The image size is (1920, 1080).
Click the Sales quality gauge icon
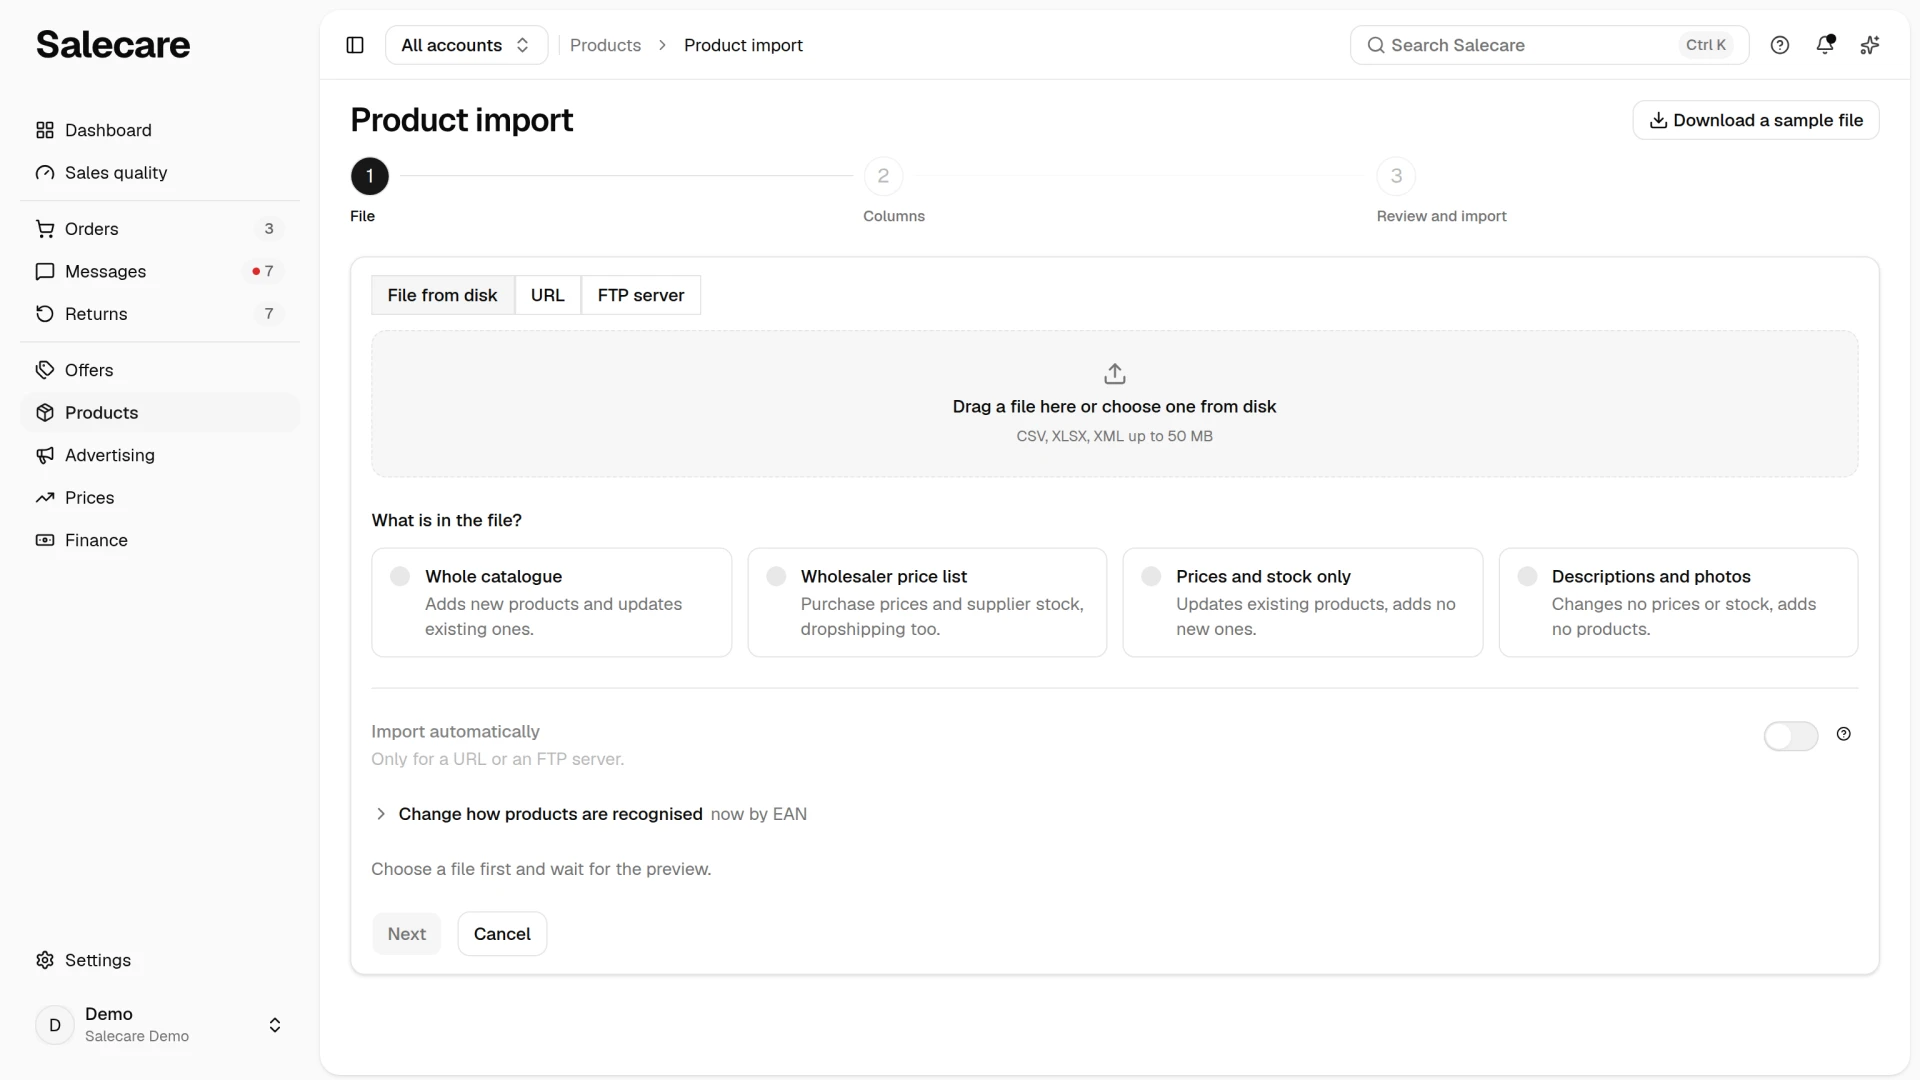45,173
